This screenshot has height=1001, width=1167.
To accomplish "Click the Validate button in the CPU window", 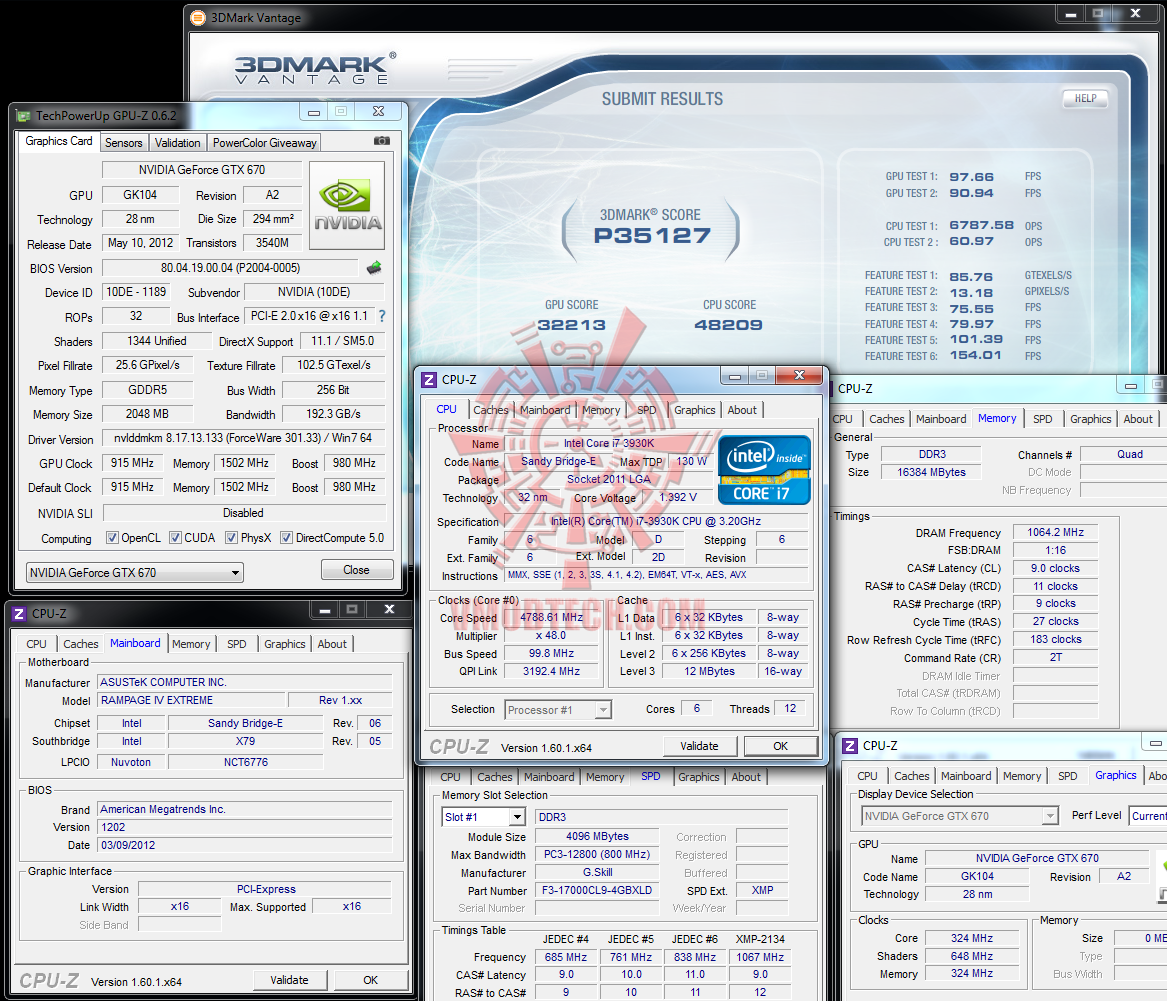I will (x=700, y=746).
